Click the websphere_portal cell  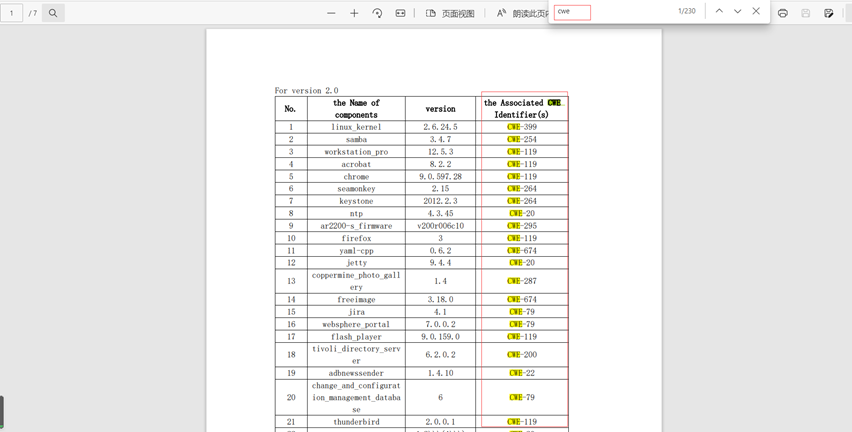(356, 324)
